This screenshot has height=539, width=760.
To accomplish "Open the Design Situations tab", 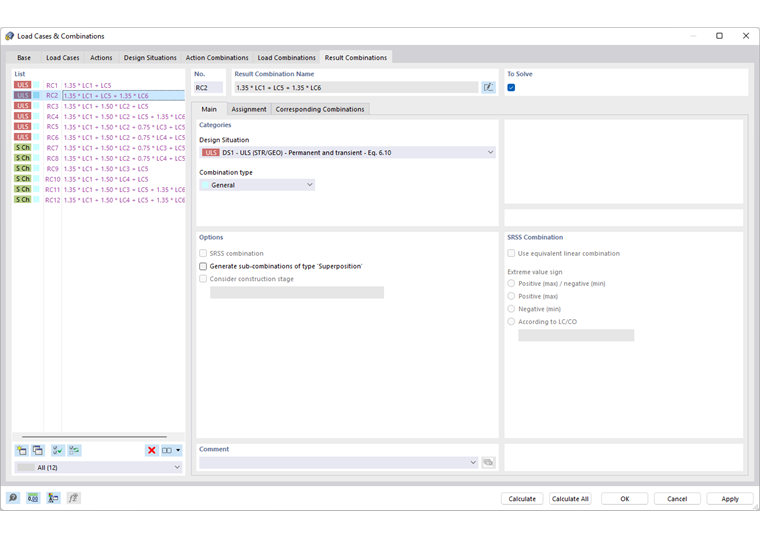I will [150, 57].
